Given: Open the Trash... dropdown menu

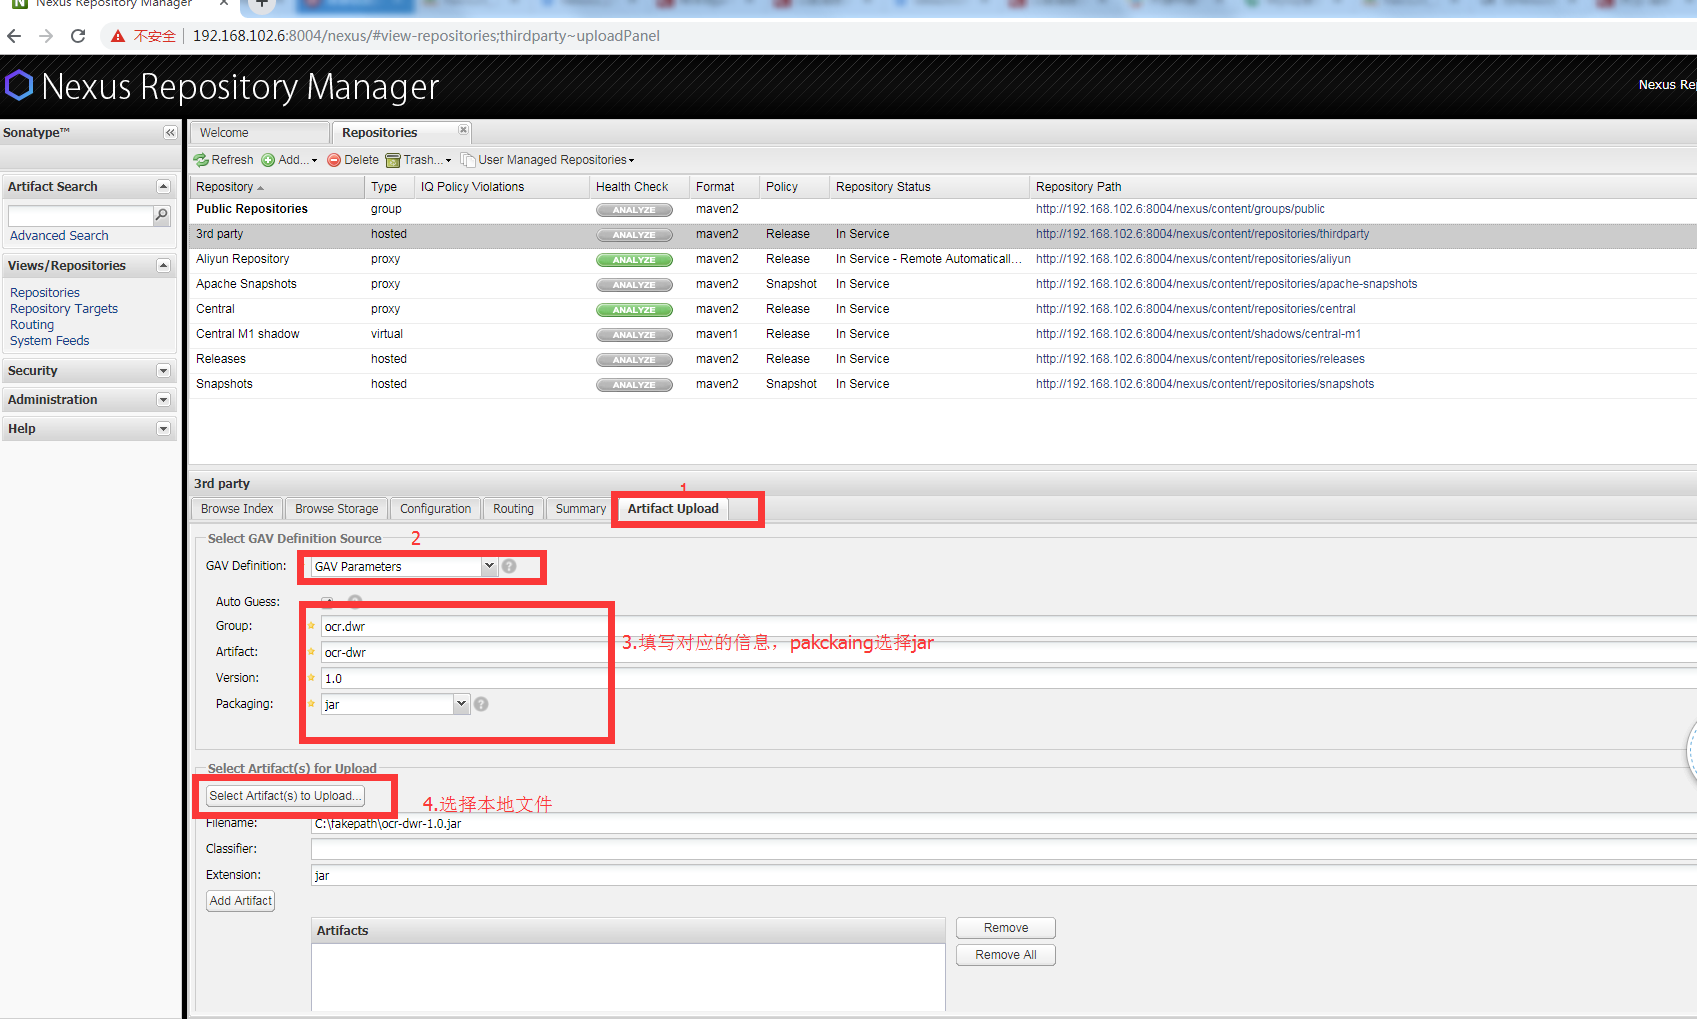Looking at the screenshot, I should 419,160.
